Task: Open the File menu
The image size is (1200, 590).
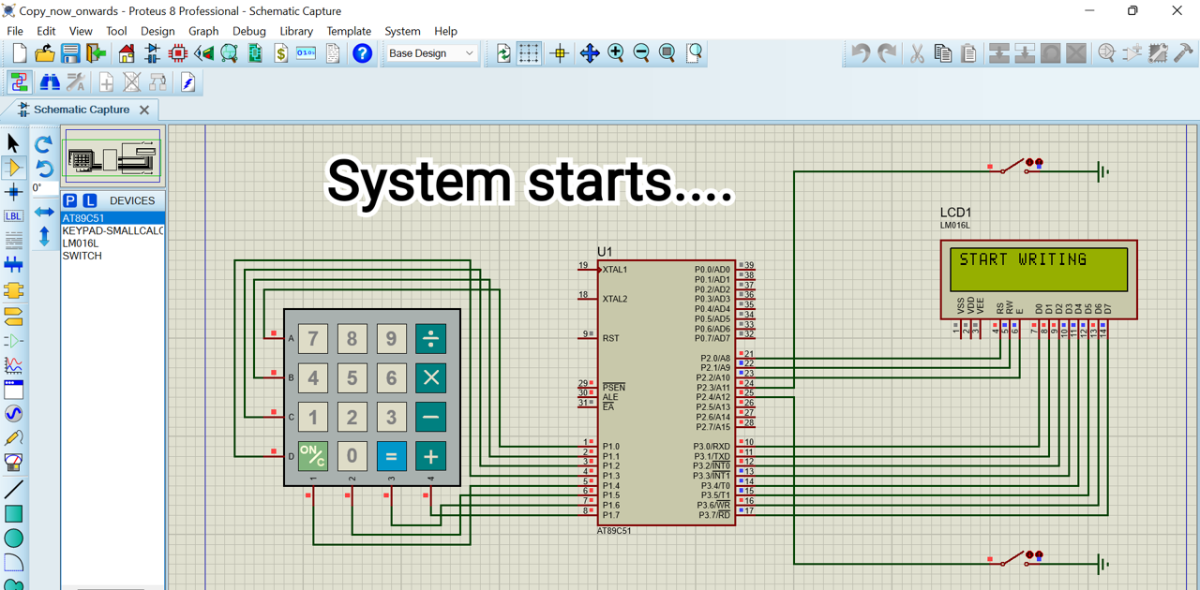Action: pyautogui.click(x=15, y=31)
